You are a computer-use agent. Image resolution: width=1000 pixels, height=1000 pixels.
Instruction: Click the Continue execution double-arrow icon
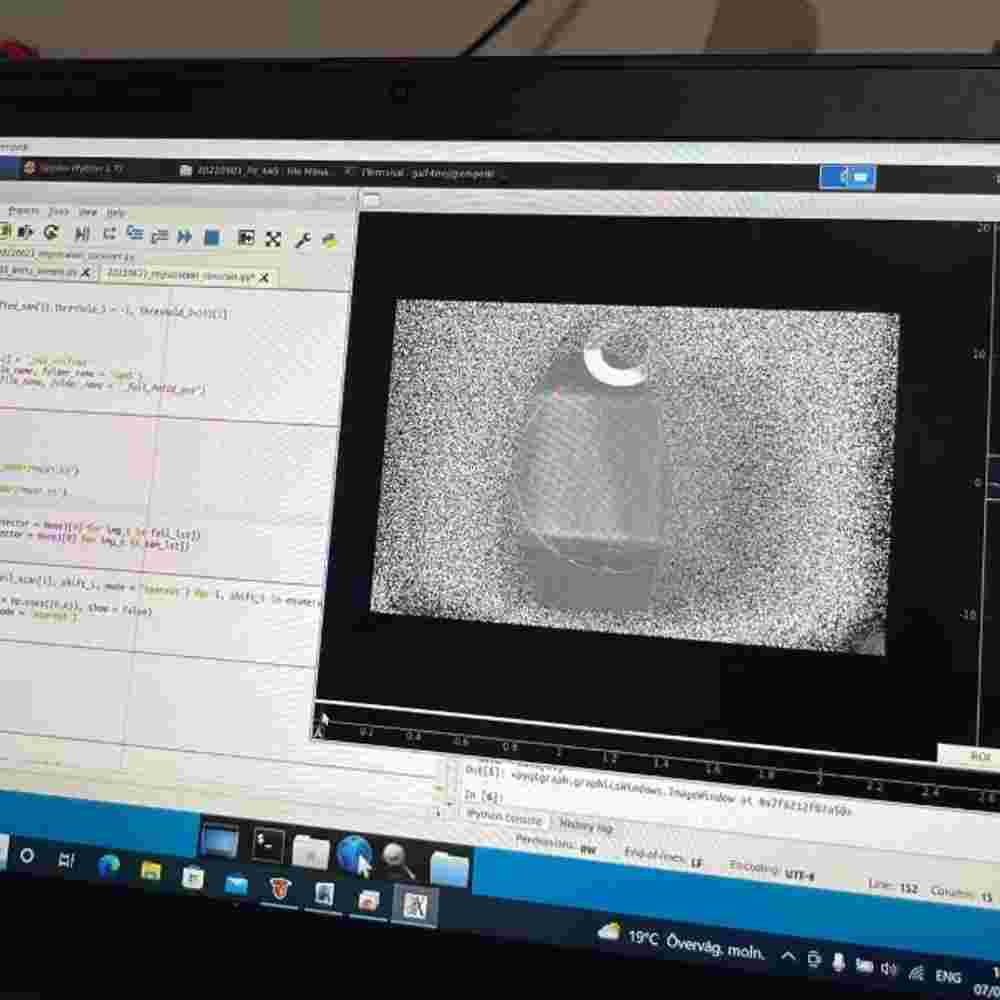(x=185, y=237)
